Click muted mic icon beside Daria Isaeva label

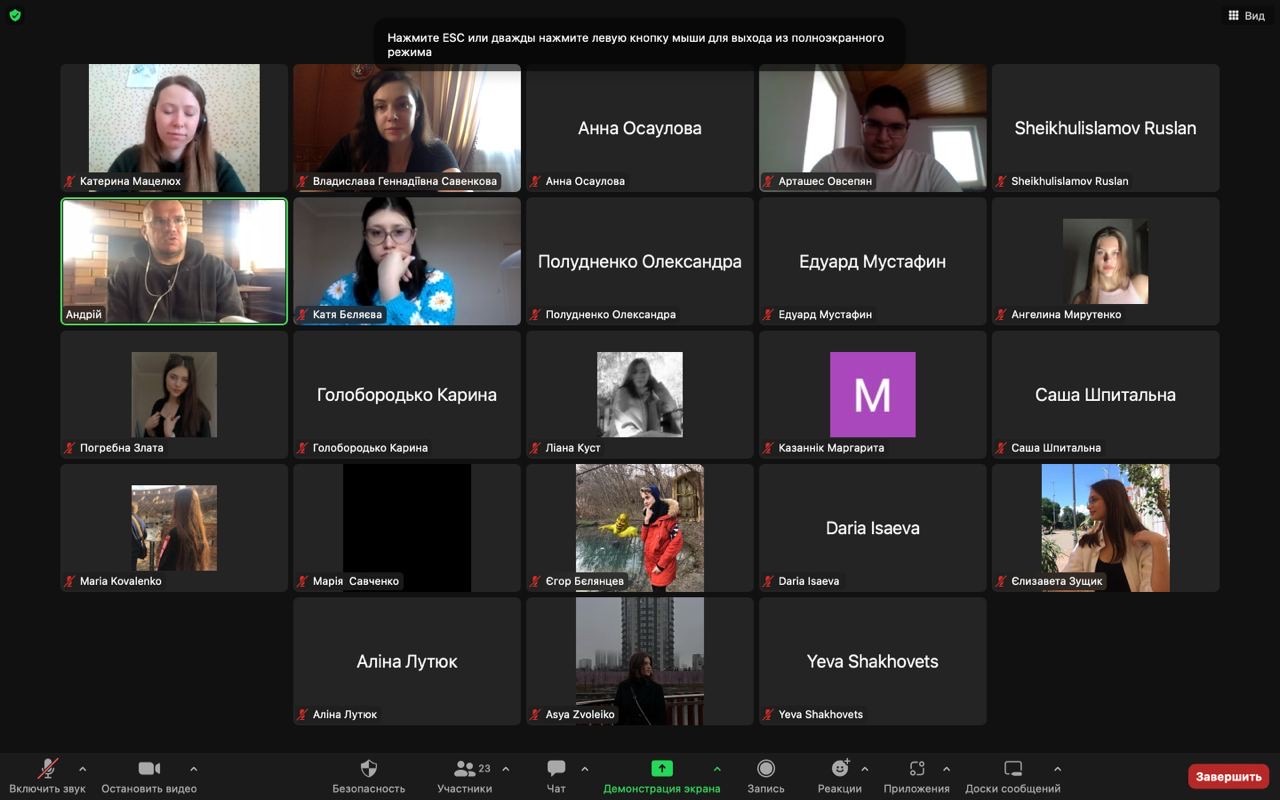click(769, 581)
